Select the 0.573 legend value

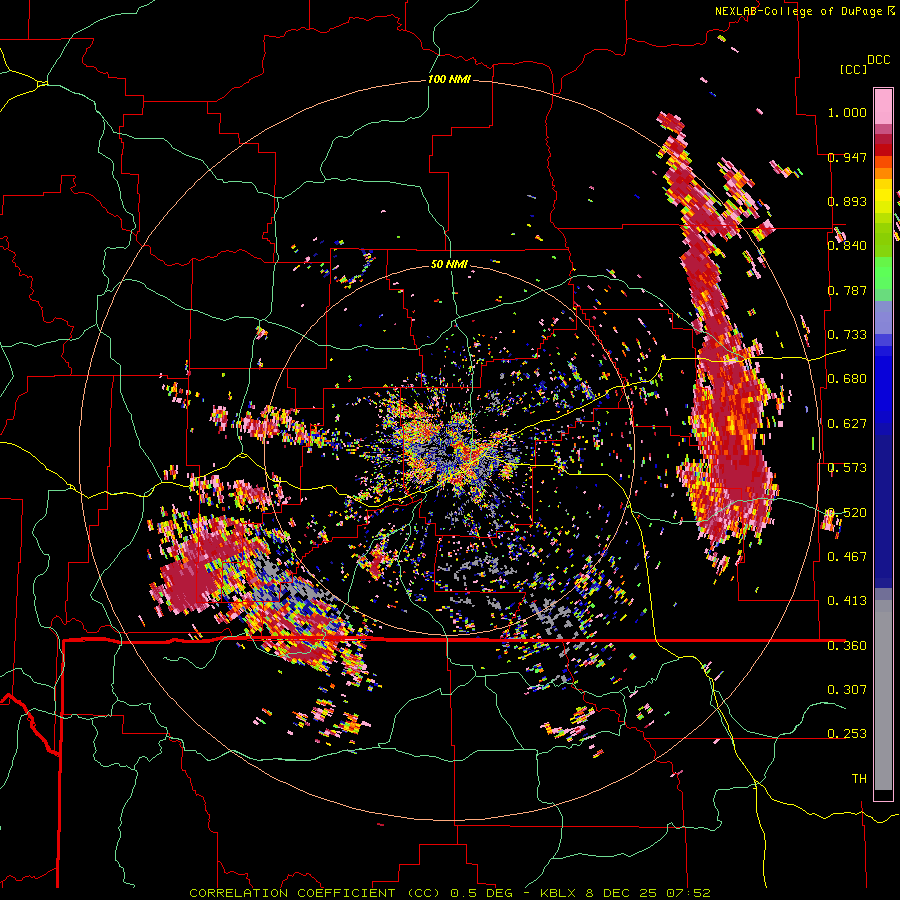tap(847, 468)
